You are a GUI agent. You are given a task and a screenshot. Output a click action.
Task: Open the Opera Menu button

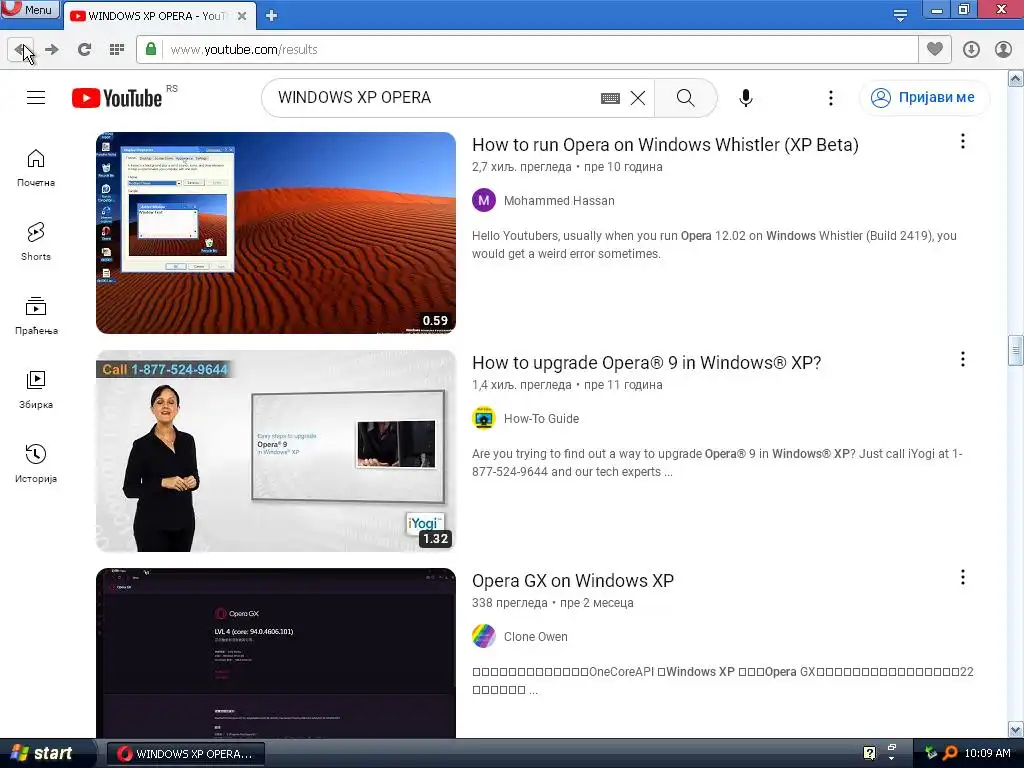(x=30, y=9)
